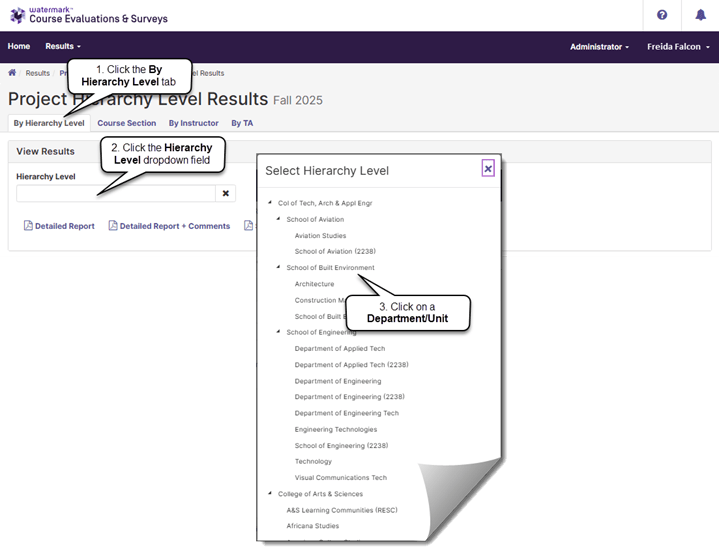
Task: Switch to the By Instructor tab
Action: click(x=194, y=123)
